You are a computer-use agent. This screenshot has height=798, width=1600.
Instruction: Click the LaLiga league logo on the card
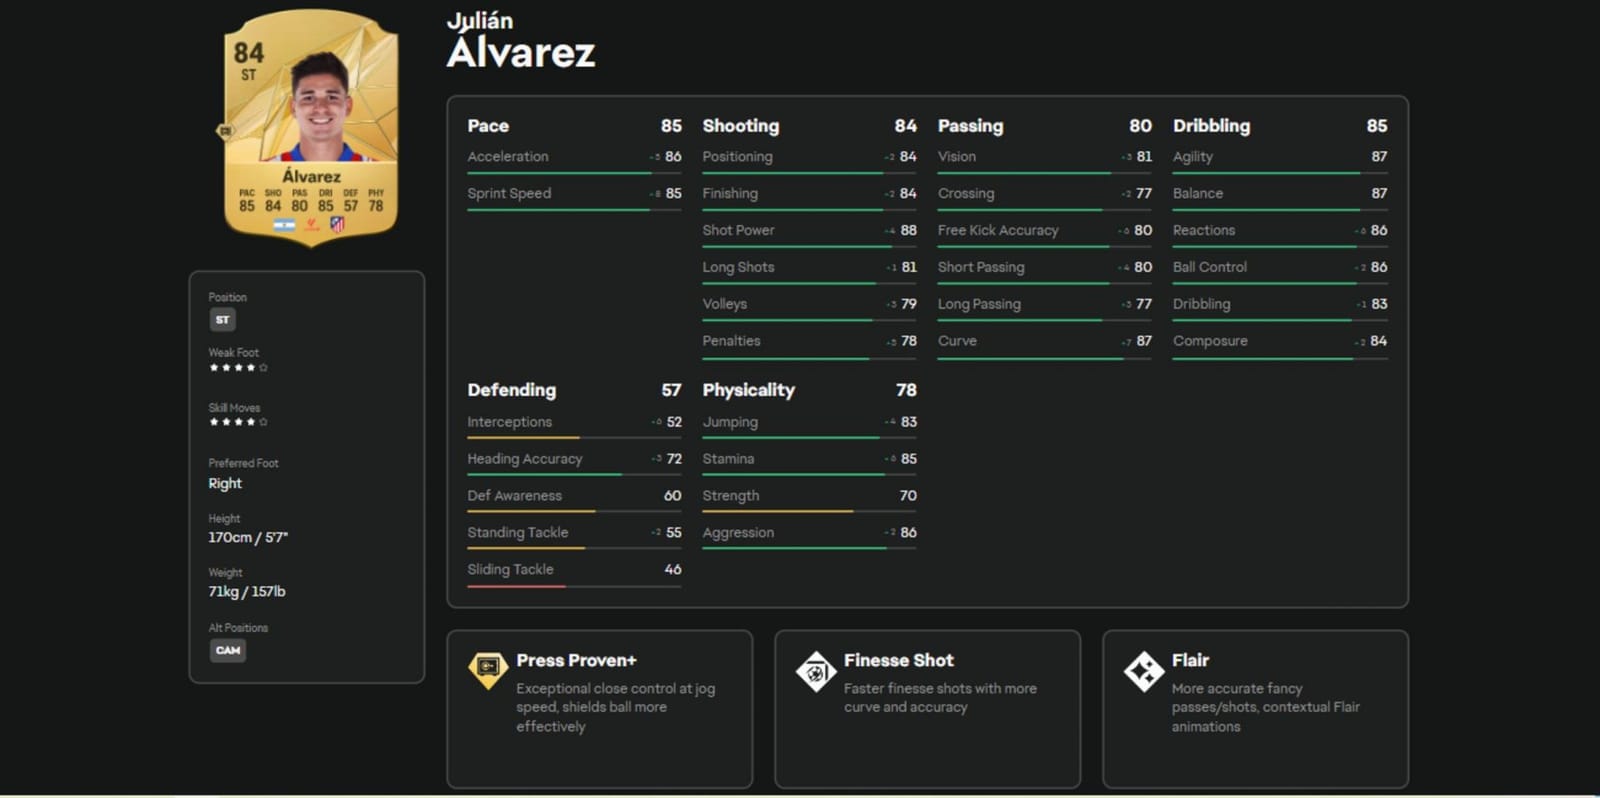tap(311, 225)
